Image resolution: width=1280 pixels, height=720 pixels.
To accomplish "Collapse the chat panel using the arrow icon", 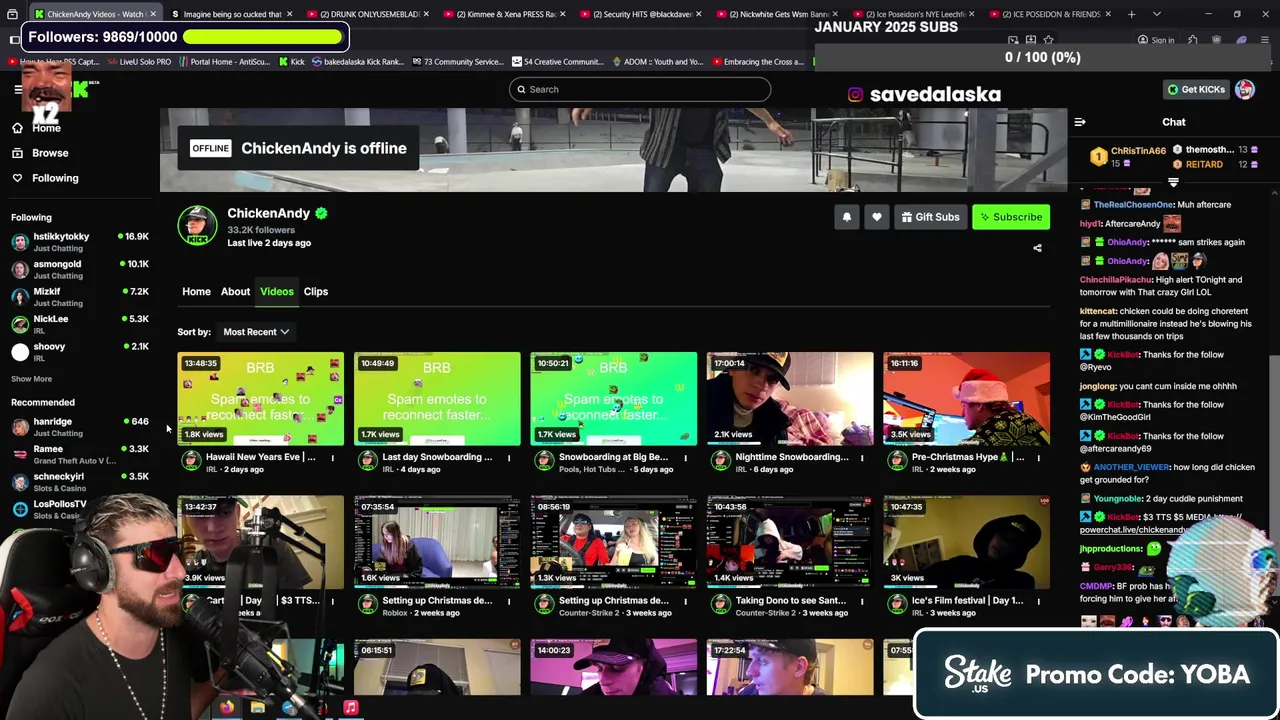I will [1080, 122].
